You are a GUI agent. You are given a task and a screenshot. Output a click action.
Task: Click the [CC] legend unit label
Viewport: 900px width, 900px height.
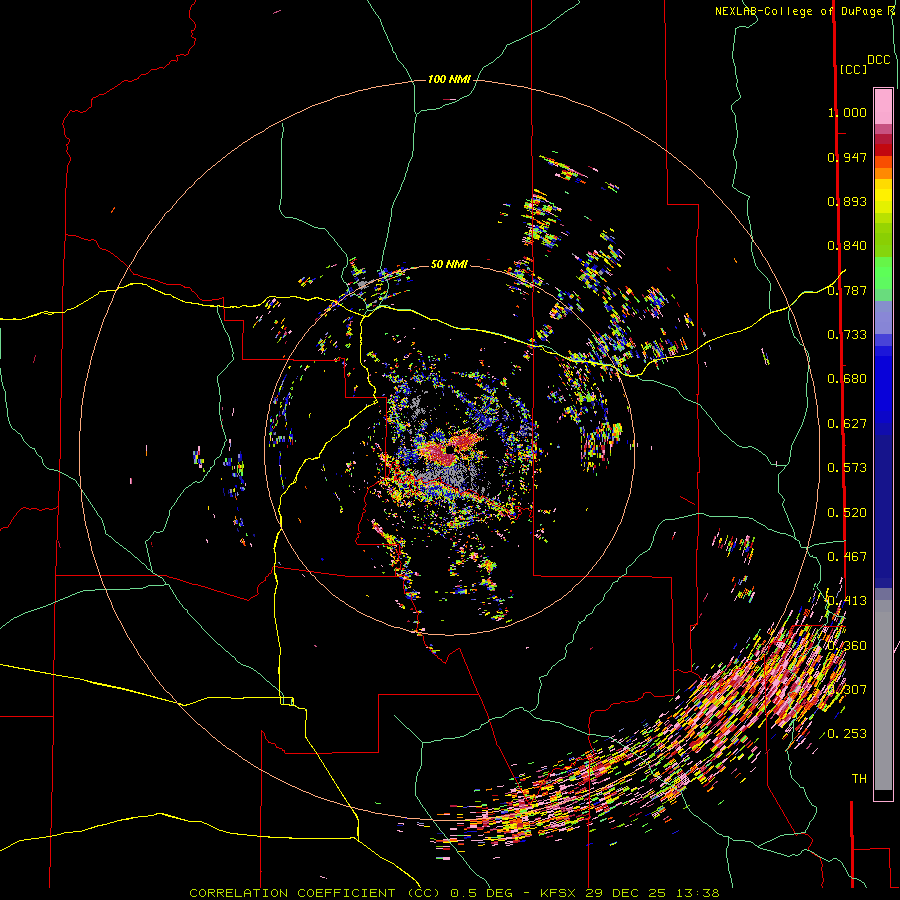click(853, 69)
